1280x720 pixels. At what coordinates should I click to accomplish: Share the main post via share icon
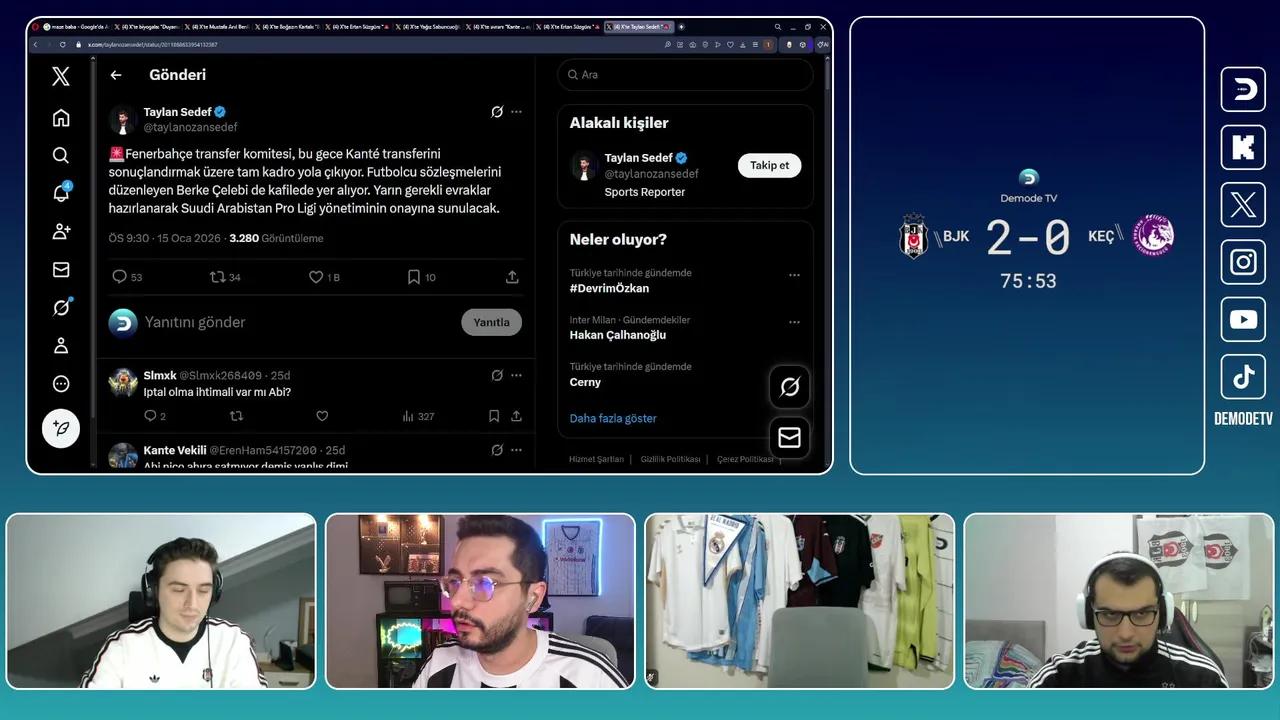(x=512, y=277)
